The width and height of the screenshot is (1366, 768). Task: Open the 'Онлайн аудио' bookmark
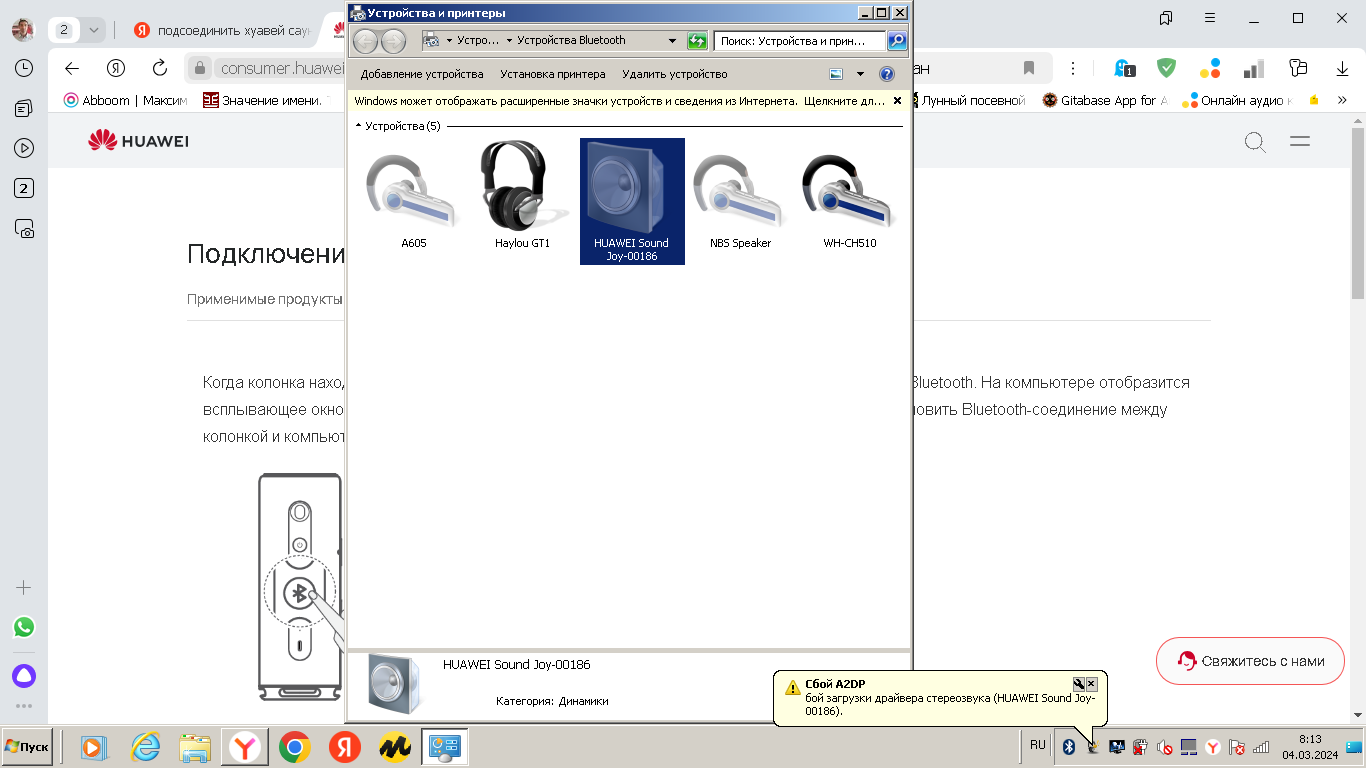[x=1236, y=100]
